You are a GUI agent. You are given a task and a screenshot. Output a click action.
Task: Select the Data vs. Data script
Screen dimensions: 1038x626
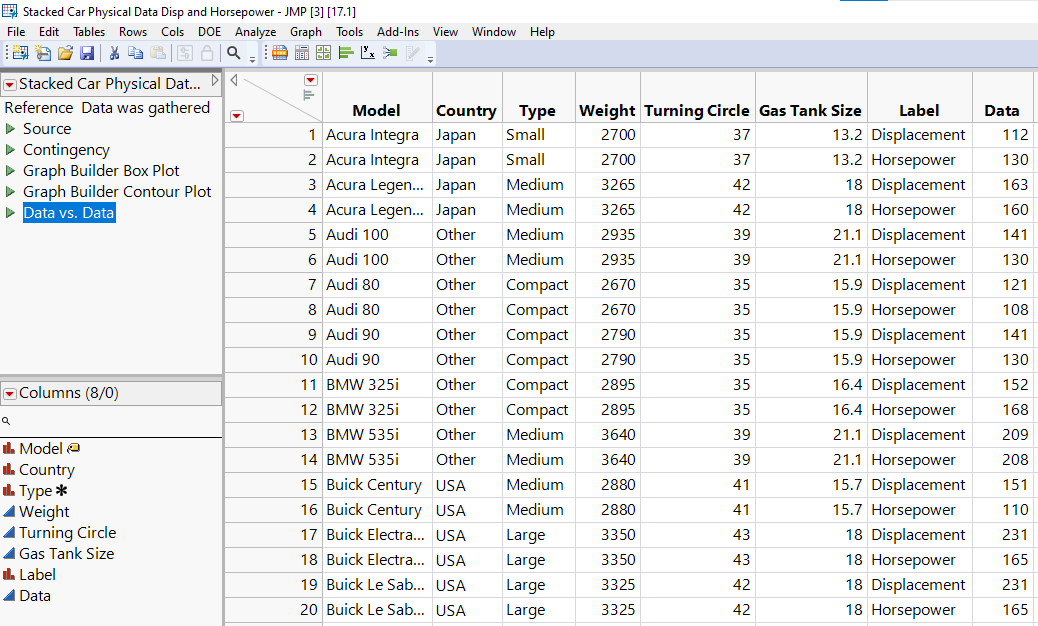tap(69, 212)
